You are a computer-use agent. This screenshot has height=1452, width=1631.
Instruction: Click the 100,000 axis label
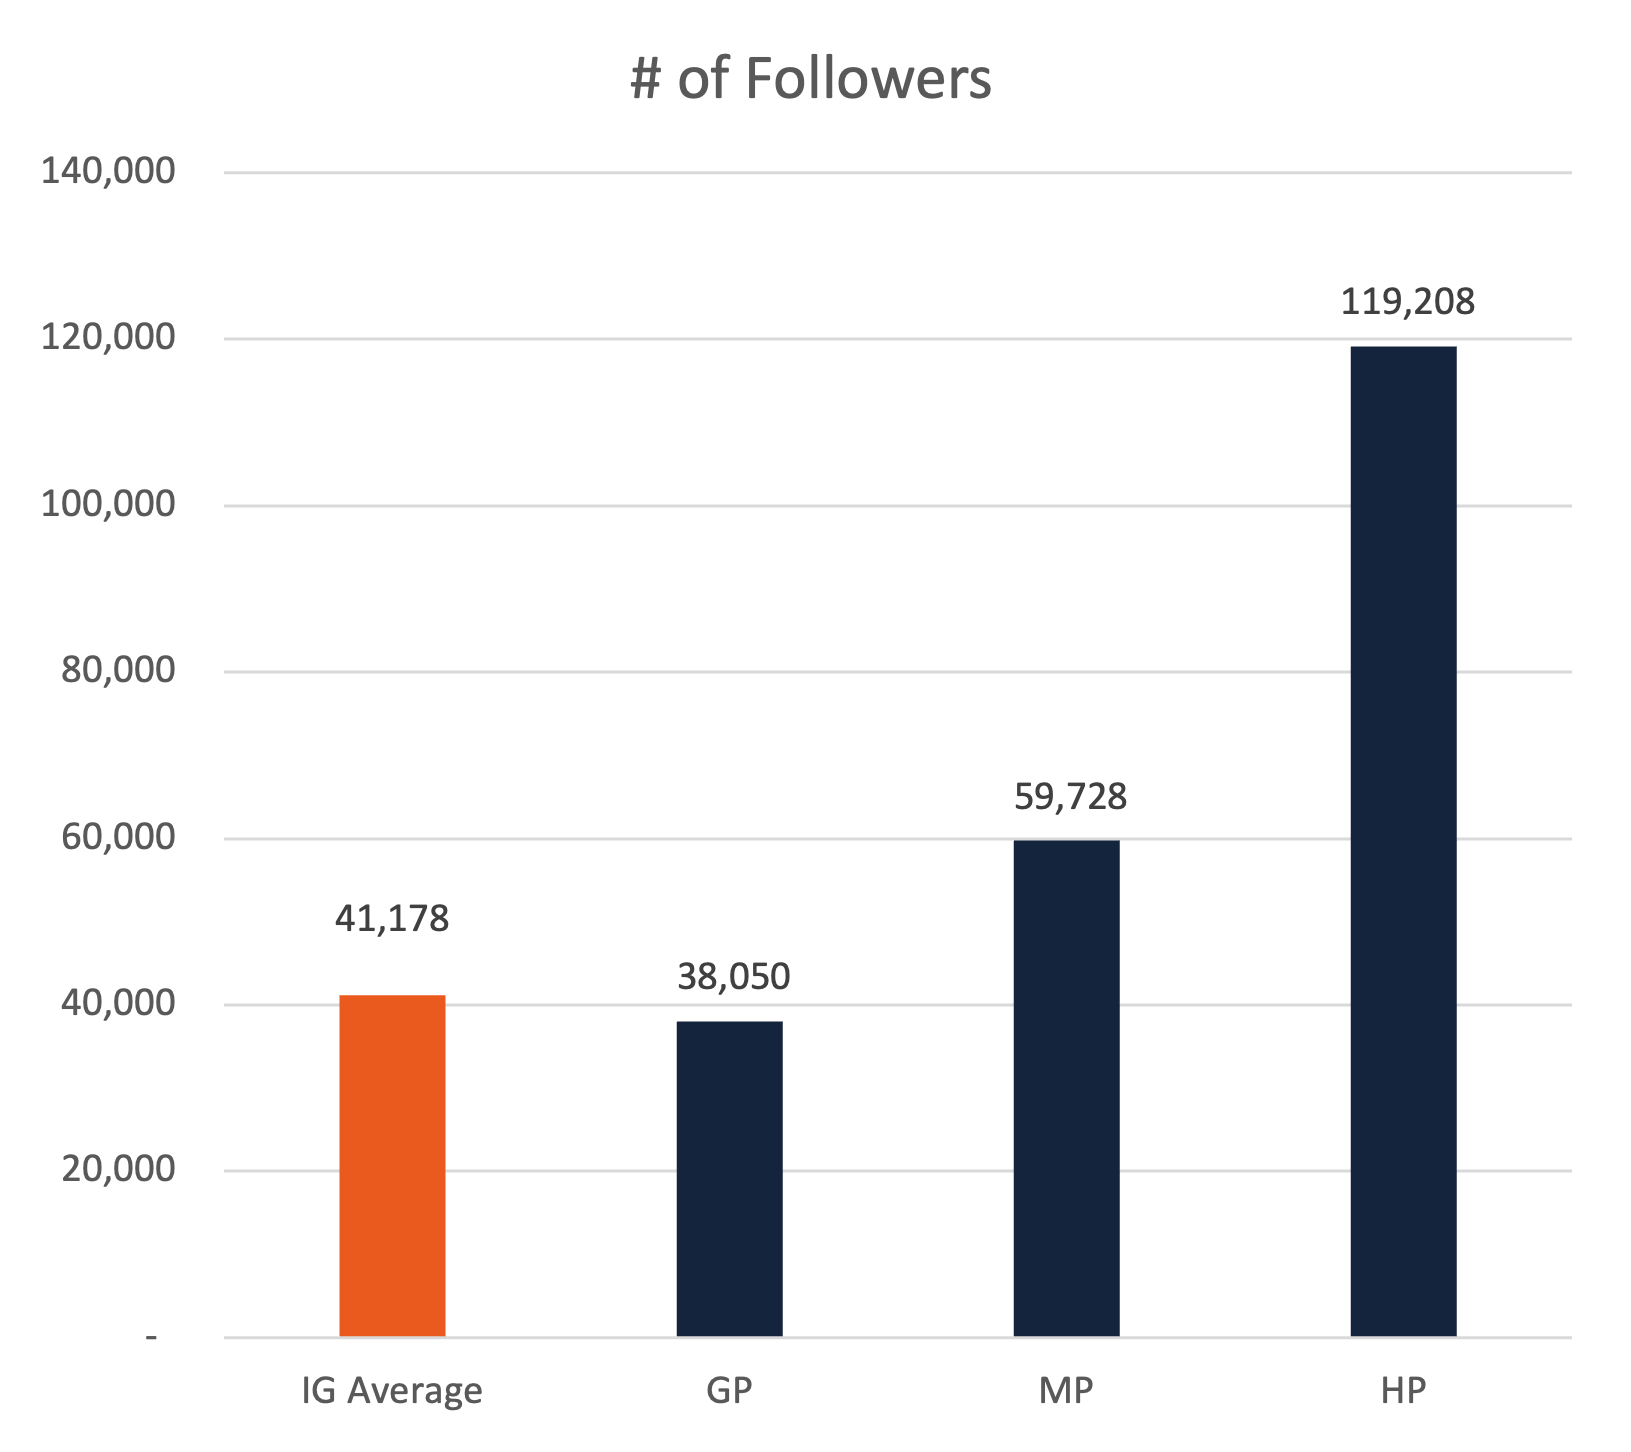[108, 504]
